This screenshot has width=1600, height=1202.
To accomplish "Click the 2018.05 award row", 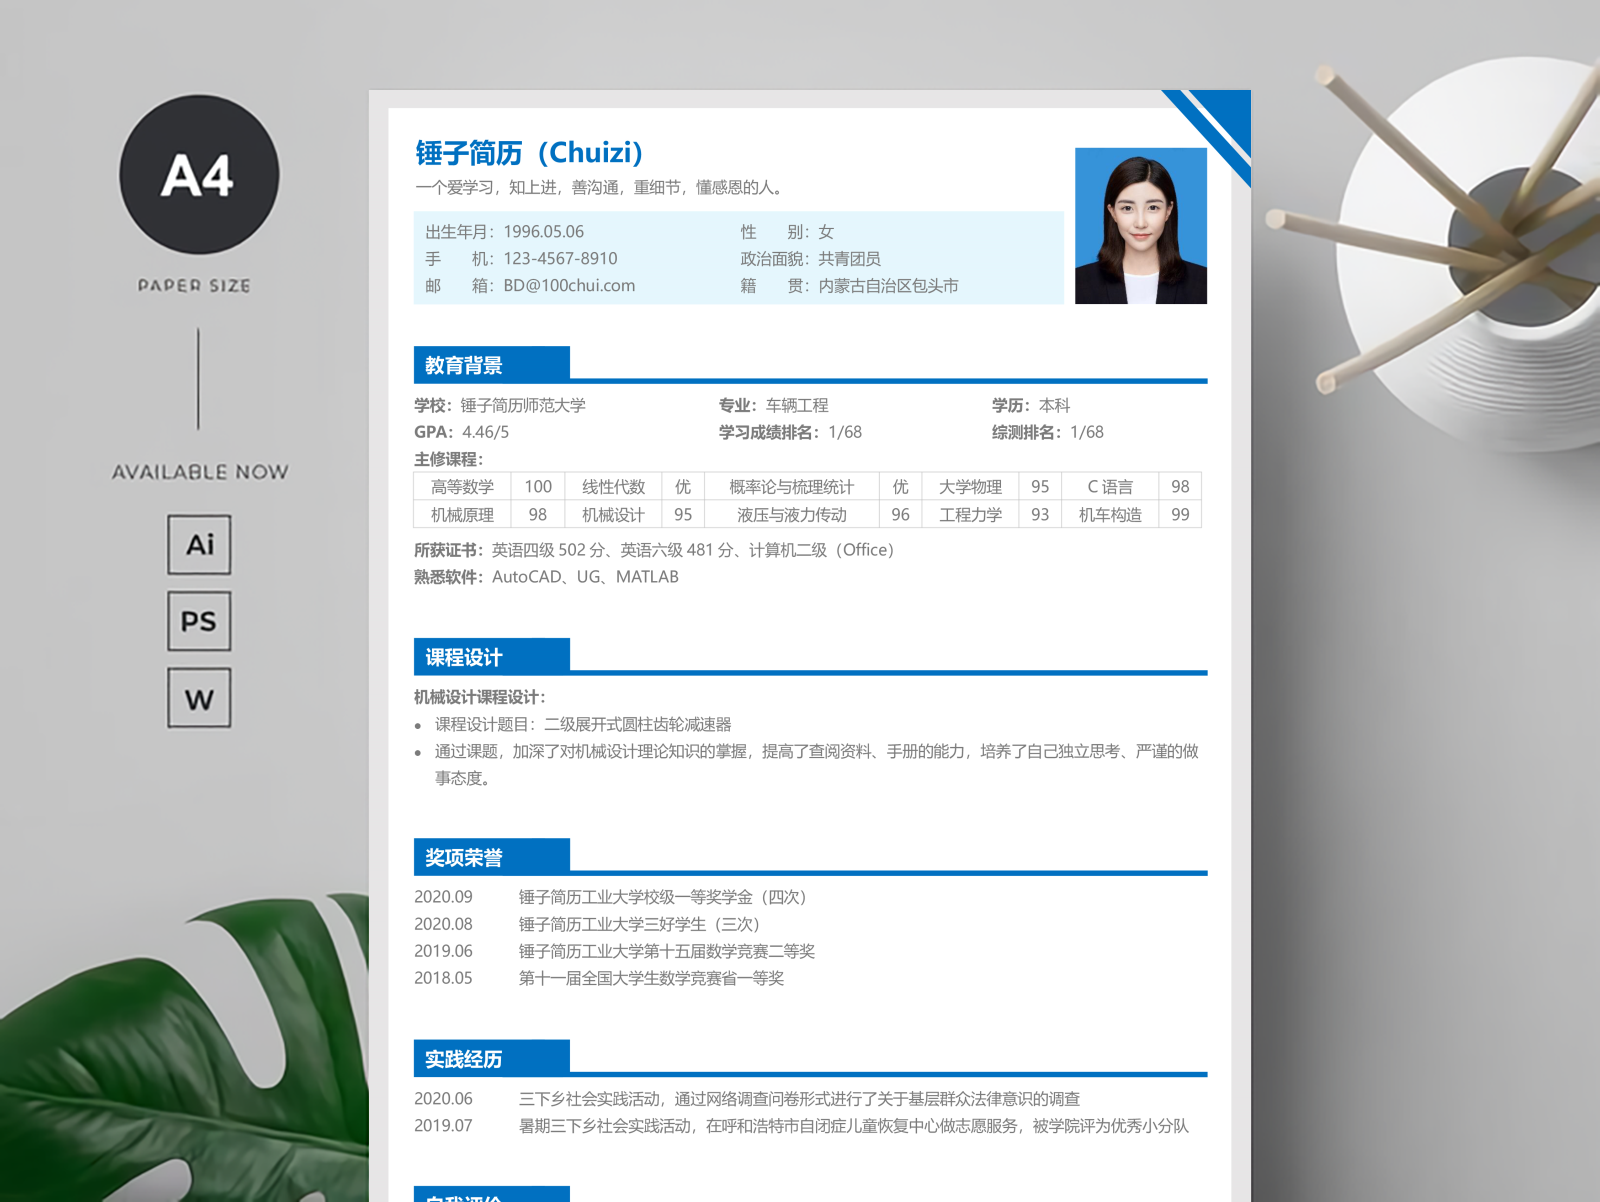I will click(x=599, y=978).
